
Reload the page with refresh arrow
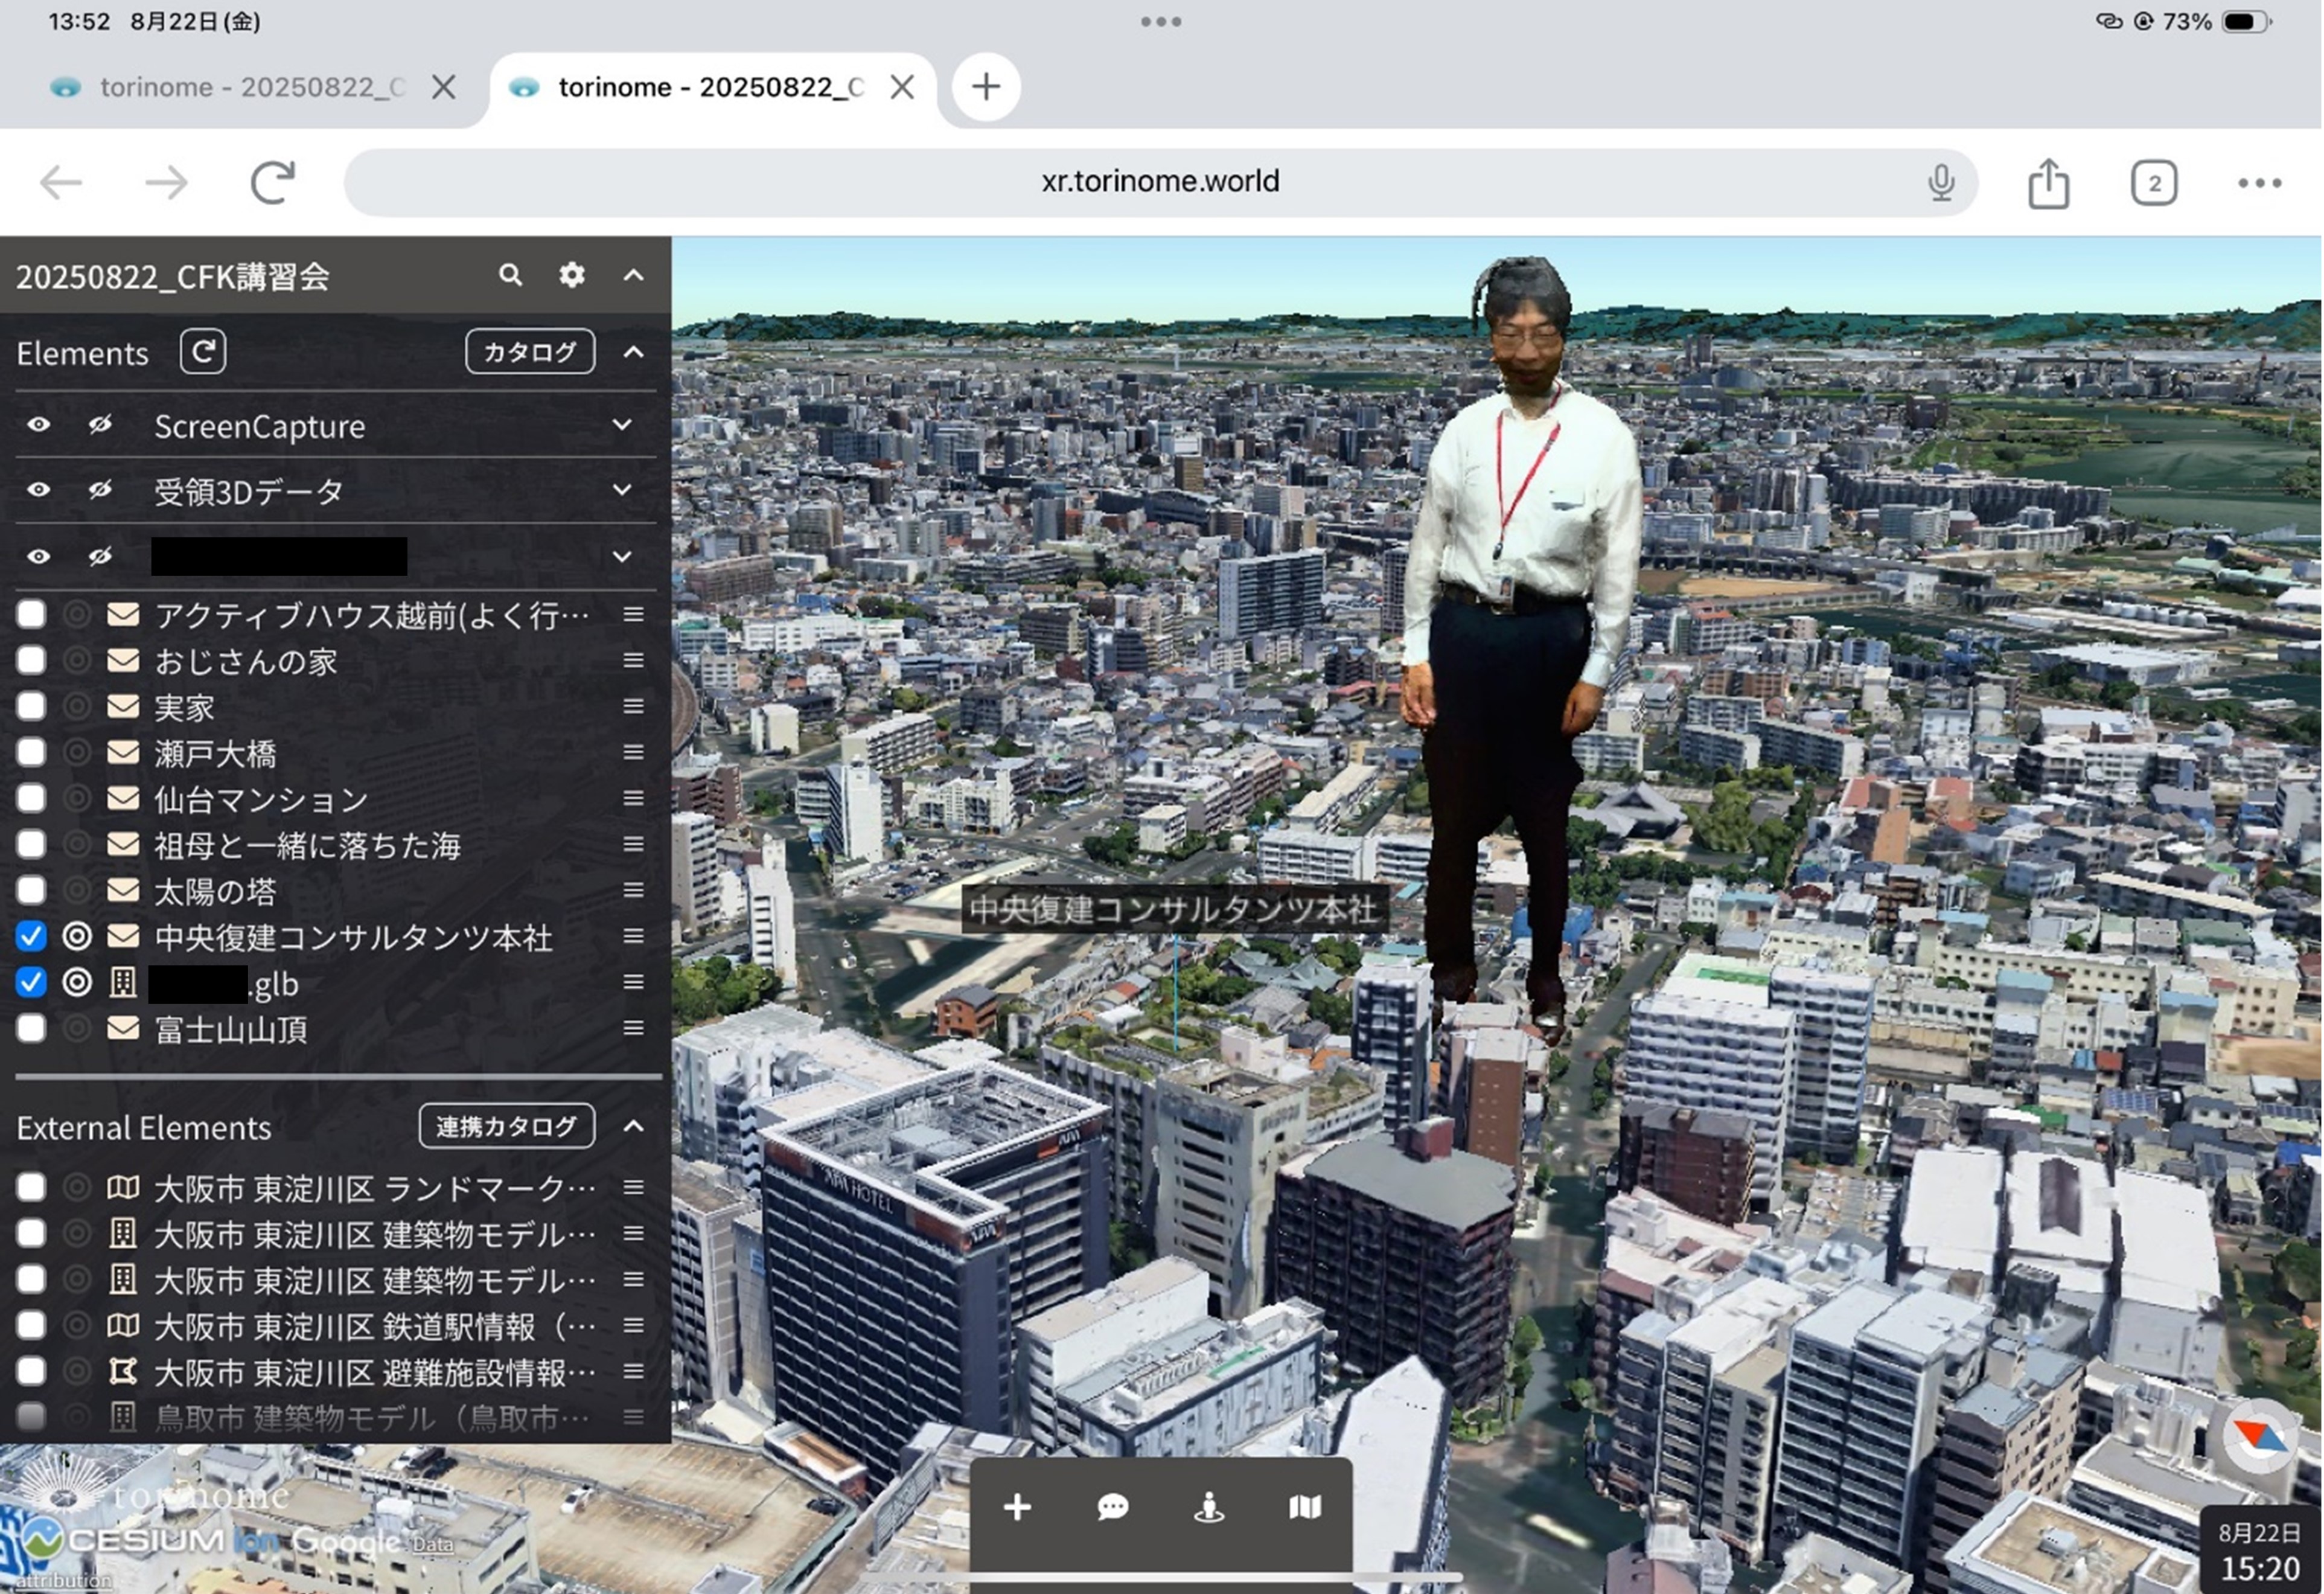[x=272, y=182]
